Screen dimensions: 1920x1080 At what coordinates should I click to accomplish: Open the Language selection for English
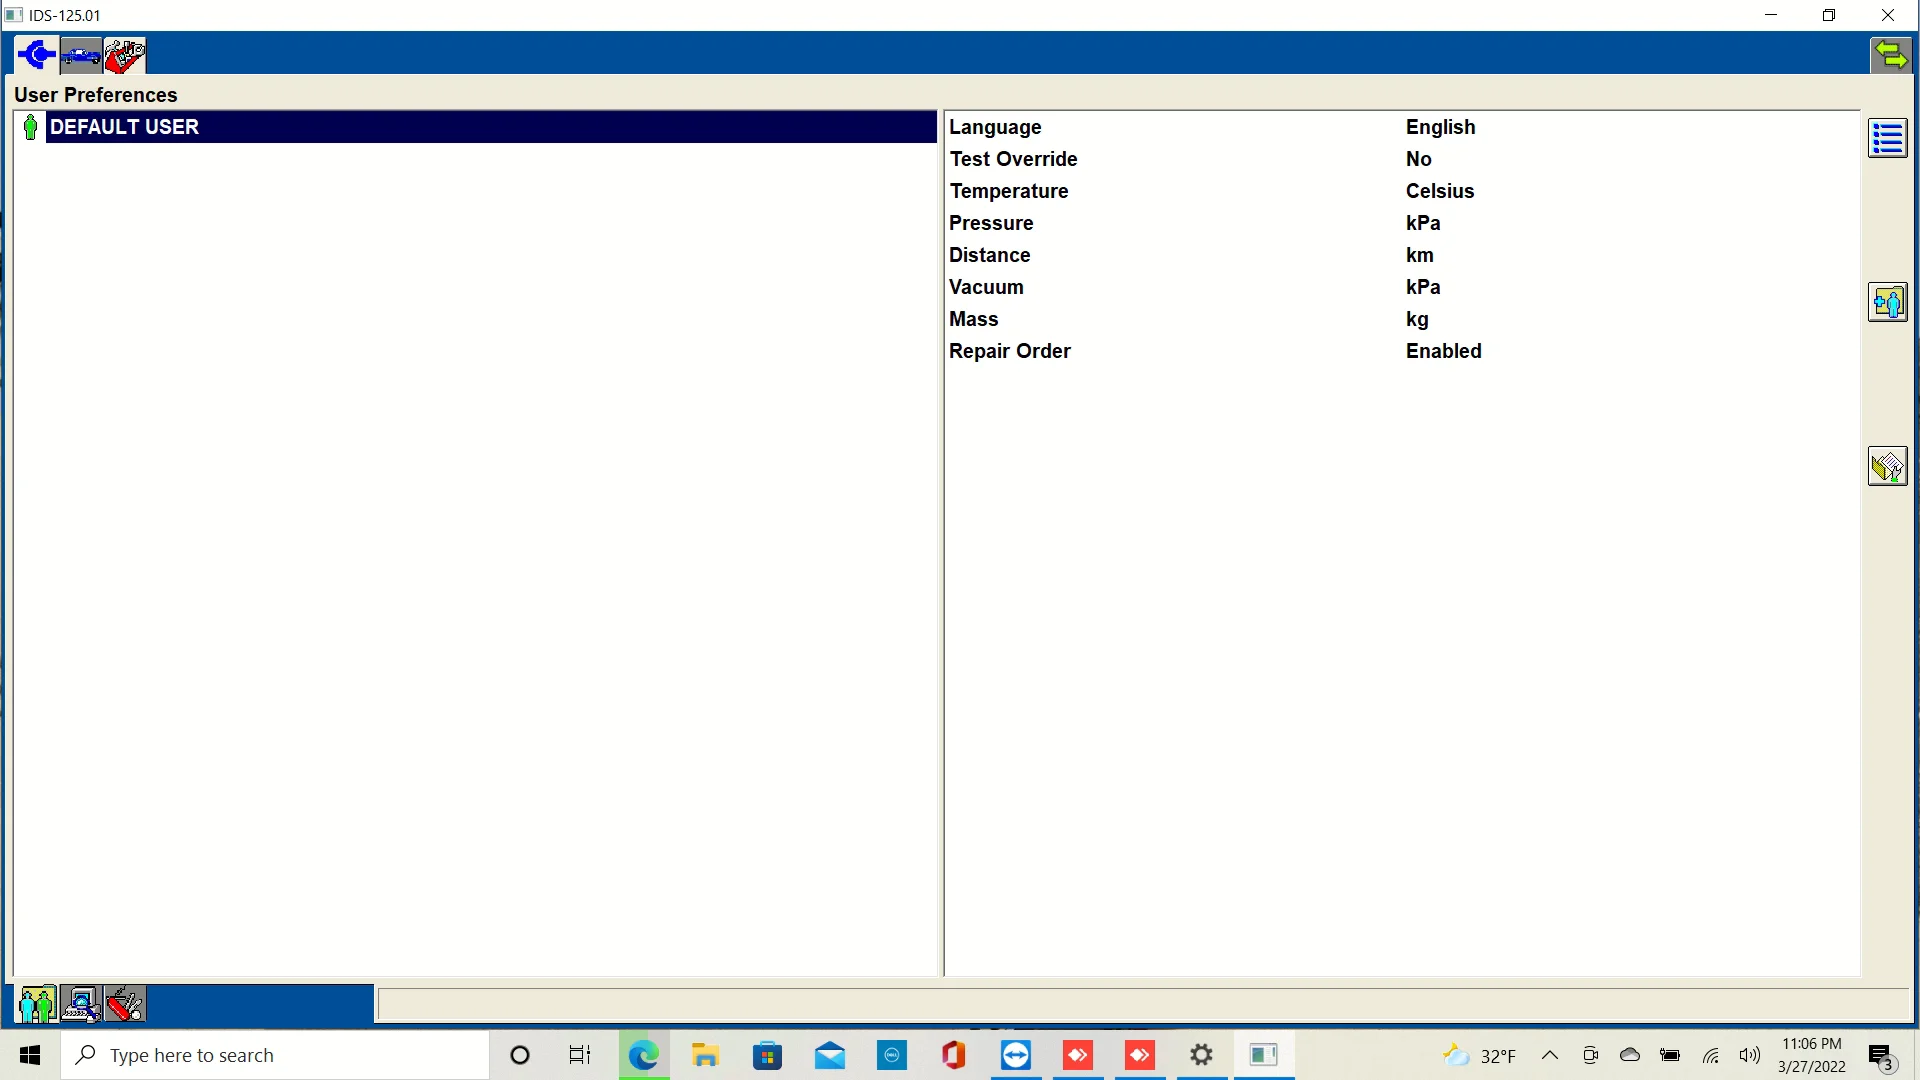coord(1441,127)
